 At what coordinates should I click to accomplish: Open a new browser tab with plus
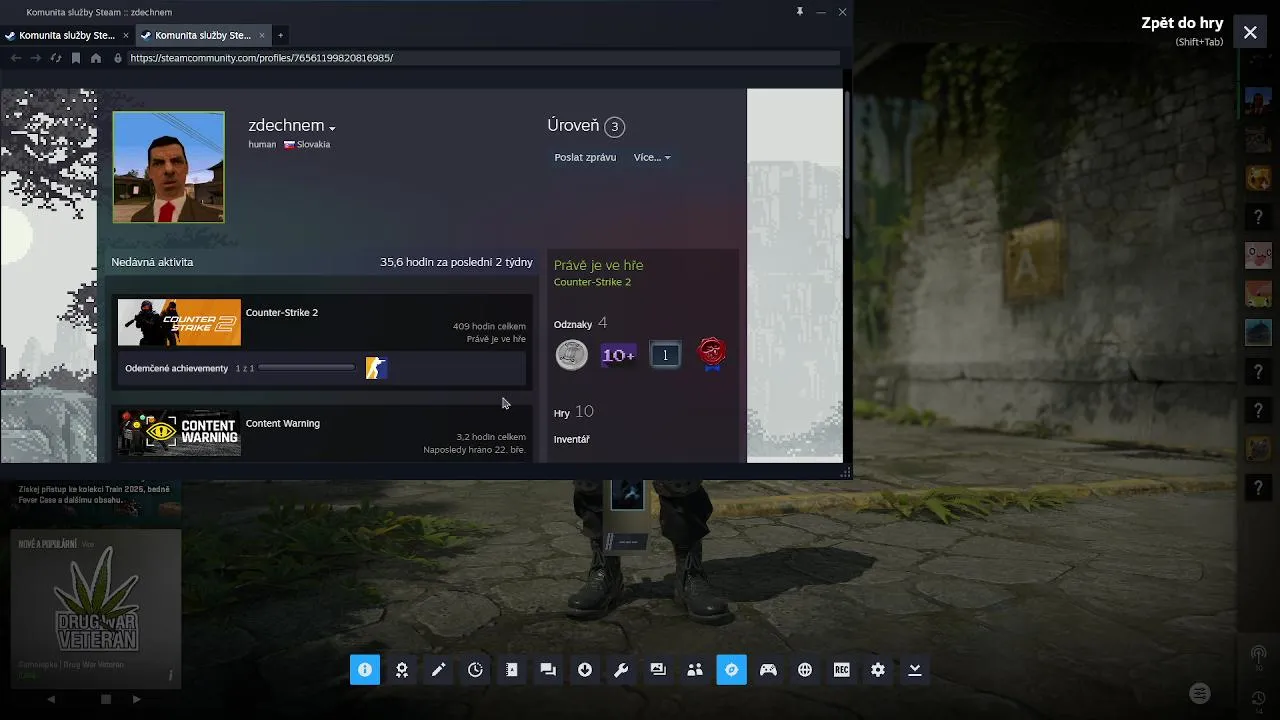point(280,35)
